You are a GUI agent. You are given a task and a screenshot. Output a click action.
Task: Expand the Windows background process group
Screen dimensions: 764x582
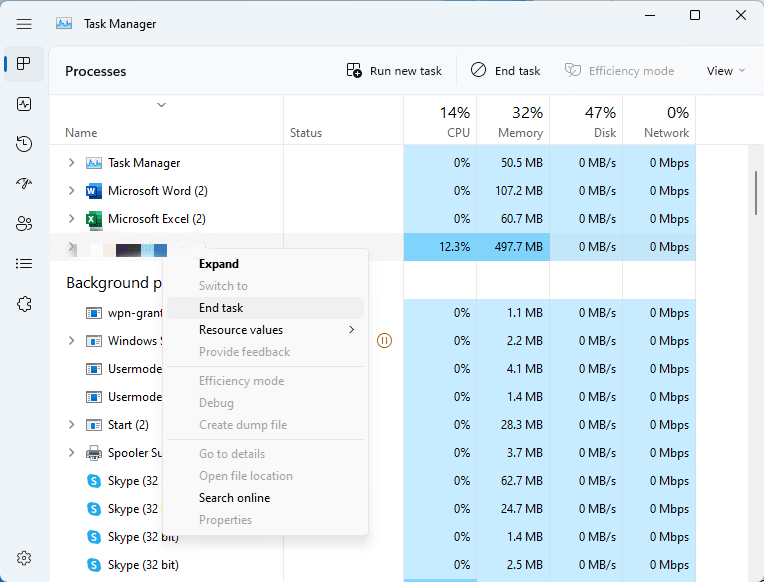pos(72,340)
